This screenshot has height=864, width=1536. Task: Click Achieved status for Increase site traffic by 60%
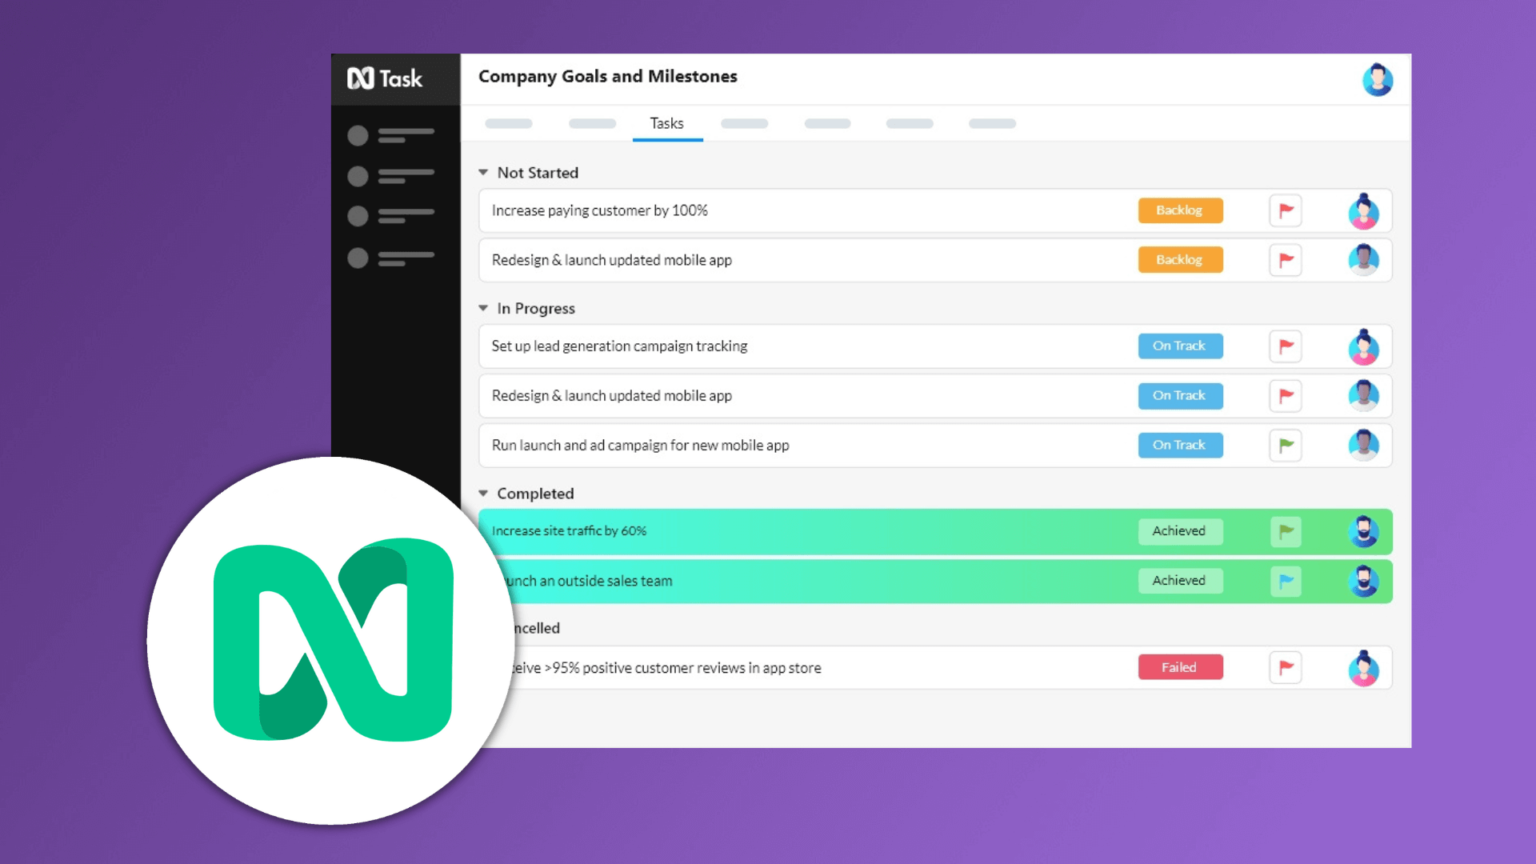pos(1180,531)
